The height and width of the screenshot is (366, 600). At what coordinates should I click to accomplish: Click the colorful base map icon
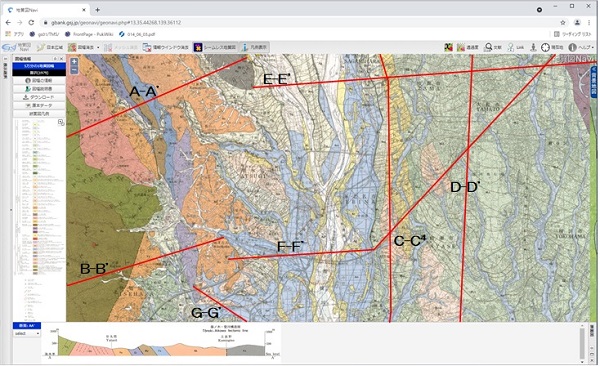point(448,47)
